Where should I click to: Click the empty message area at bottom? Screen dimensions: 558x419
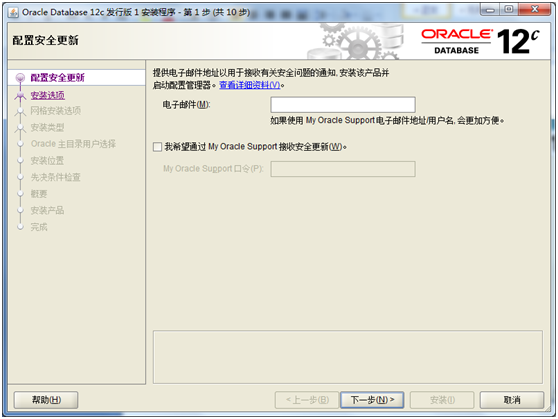tap(348, 357)
